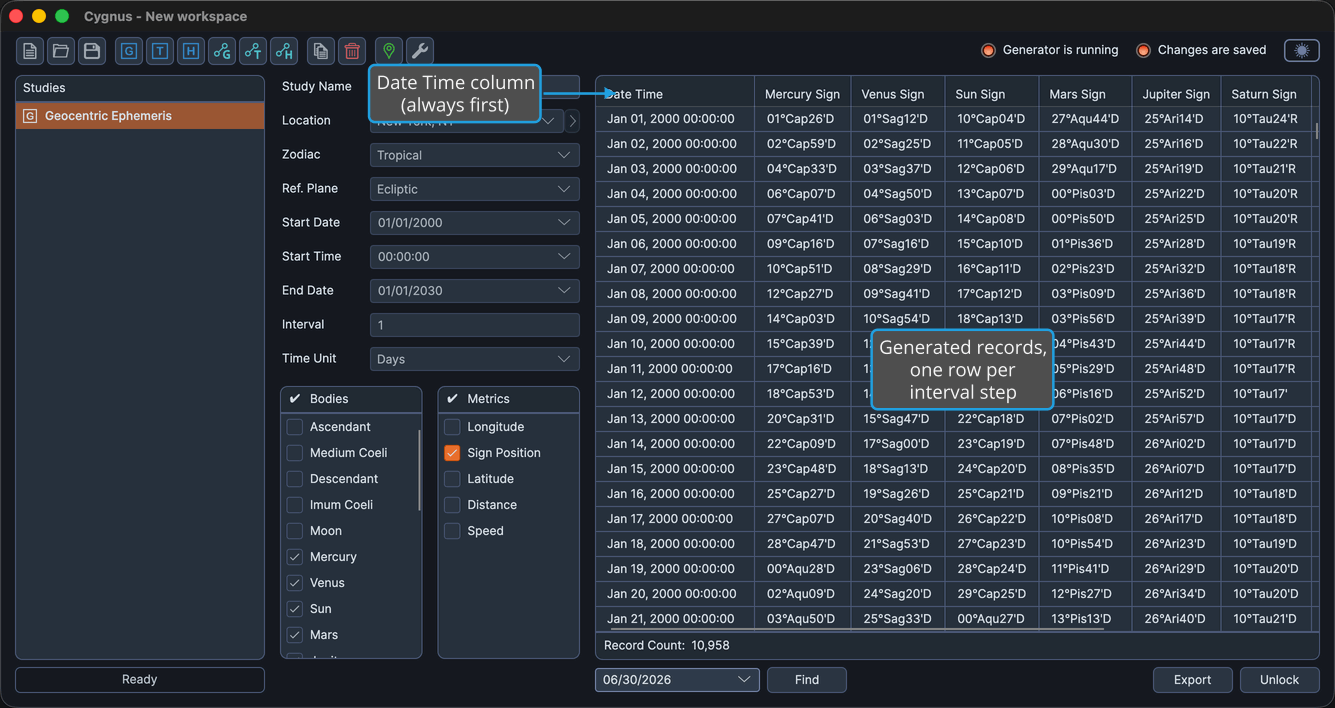Screen dimensions: 1335x708
Task: Select the Geocentric Ephemeris study
Action: [140, 116]
